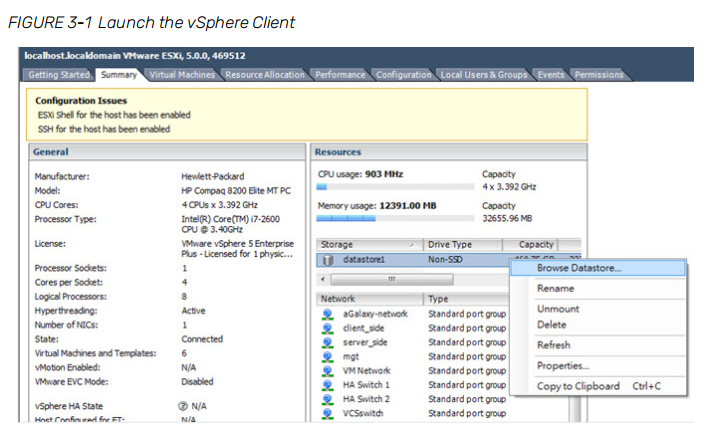Click the aGalaxy-network port group icon
The height and width of the screenshot is (442, 709).
point(327,314)
